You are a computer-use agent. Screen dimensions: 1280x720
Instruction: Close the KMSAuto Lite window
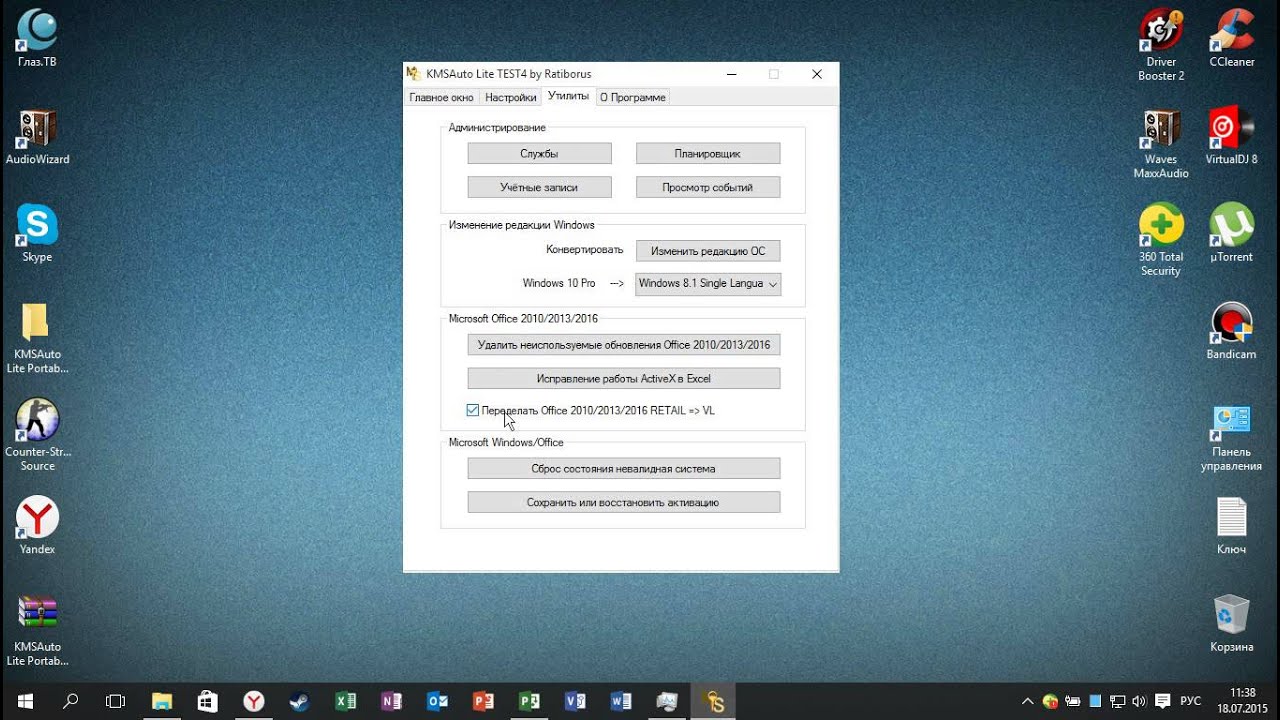pyautogui.click(x=817, y=74)
